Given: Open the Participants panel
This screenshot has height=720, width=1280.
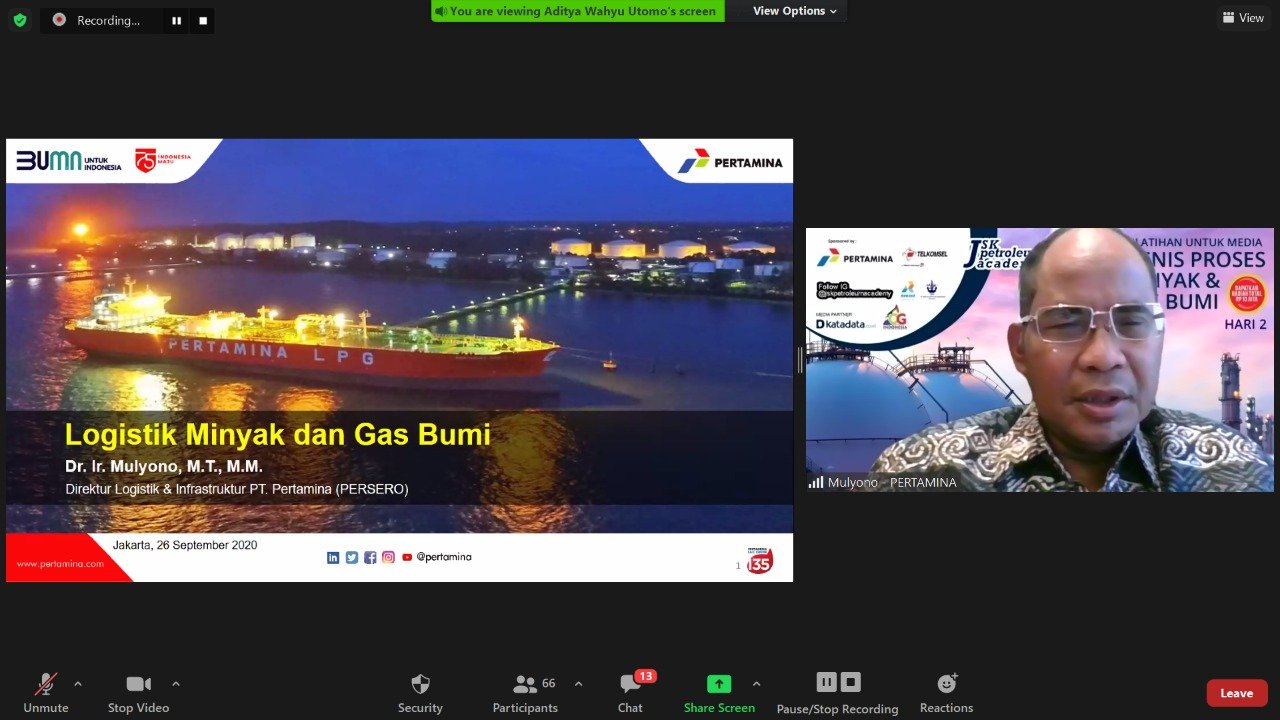Looking at the screenshot, I should tap(525, 693).
